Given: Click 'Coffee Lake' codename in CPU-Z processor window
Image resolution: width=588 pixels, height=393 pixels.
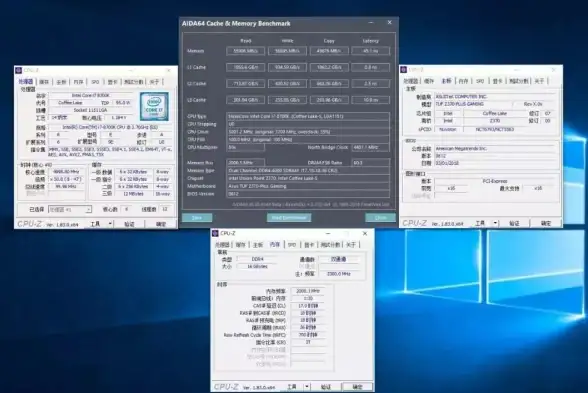Looking at the screenshot, I should (x=70, y=103).
